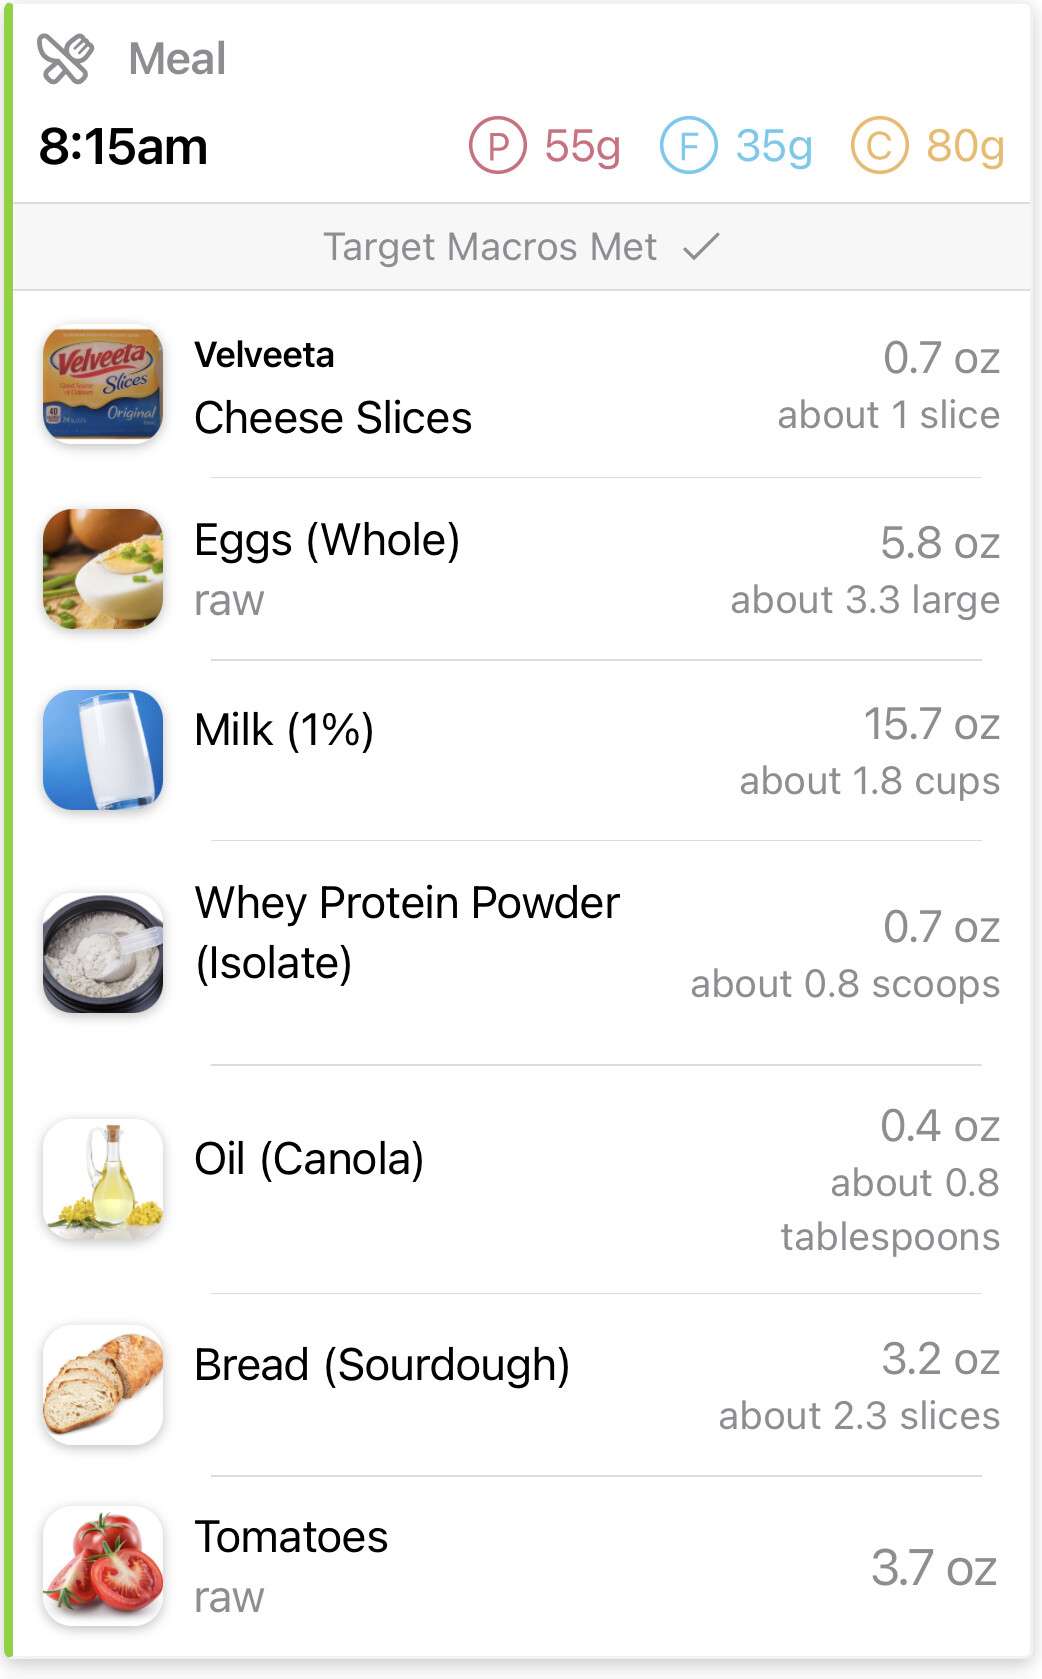Tap the blue fat F circle
1042x1679 pixels.
tap(688, 146)
